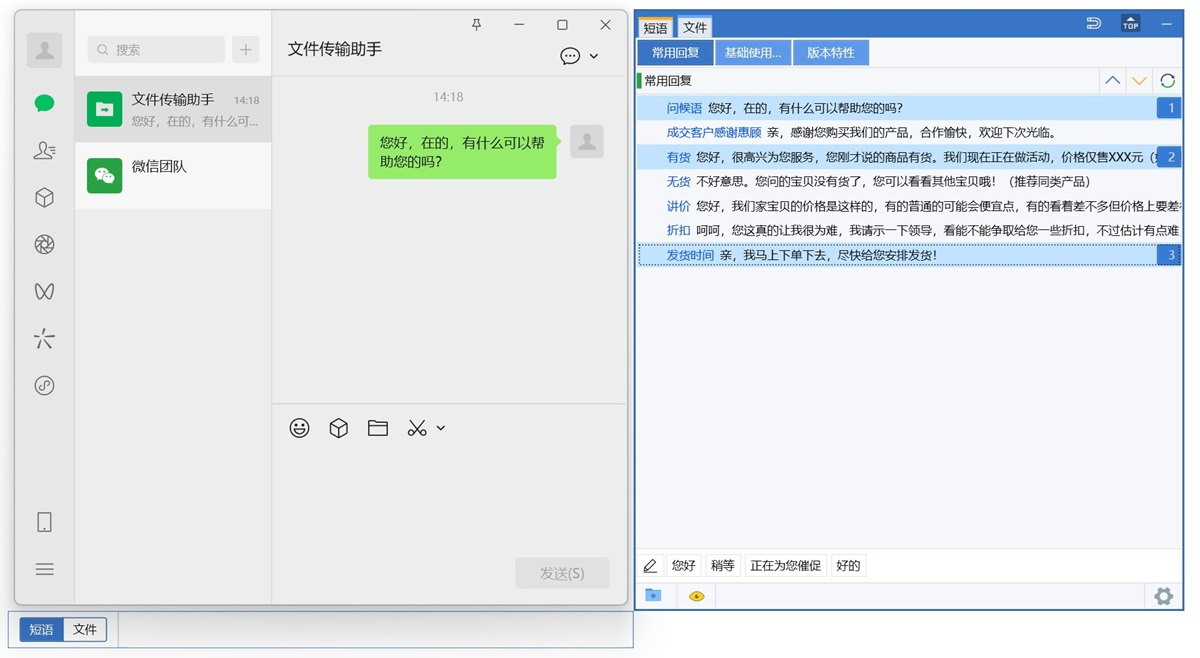Open the Contacts icon in WeChat sidebar

click(44, 150)
